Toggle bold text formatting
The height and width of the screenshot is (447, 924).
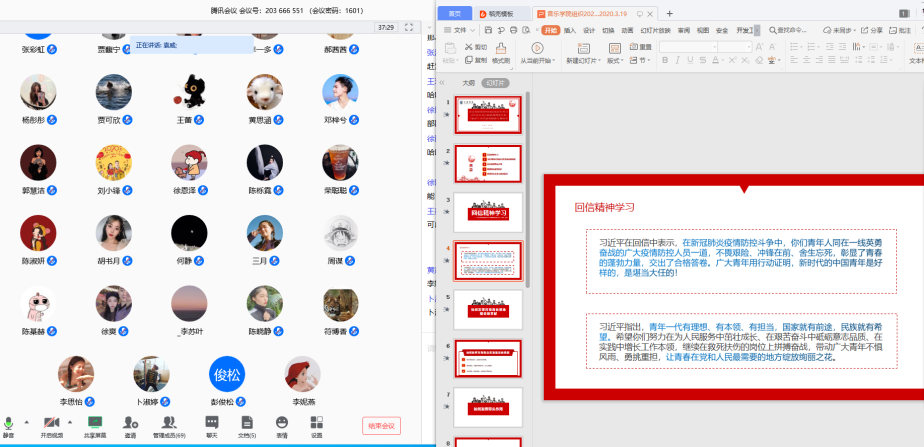(x=665, y=61)
